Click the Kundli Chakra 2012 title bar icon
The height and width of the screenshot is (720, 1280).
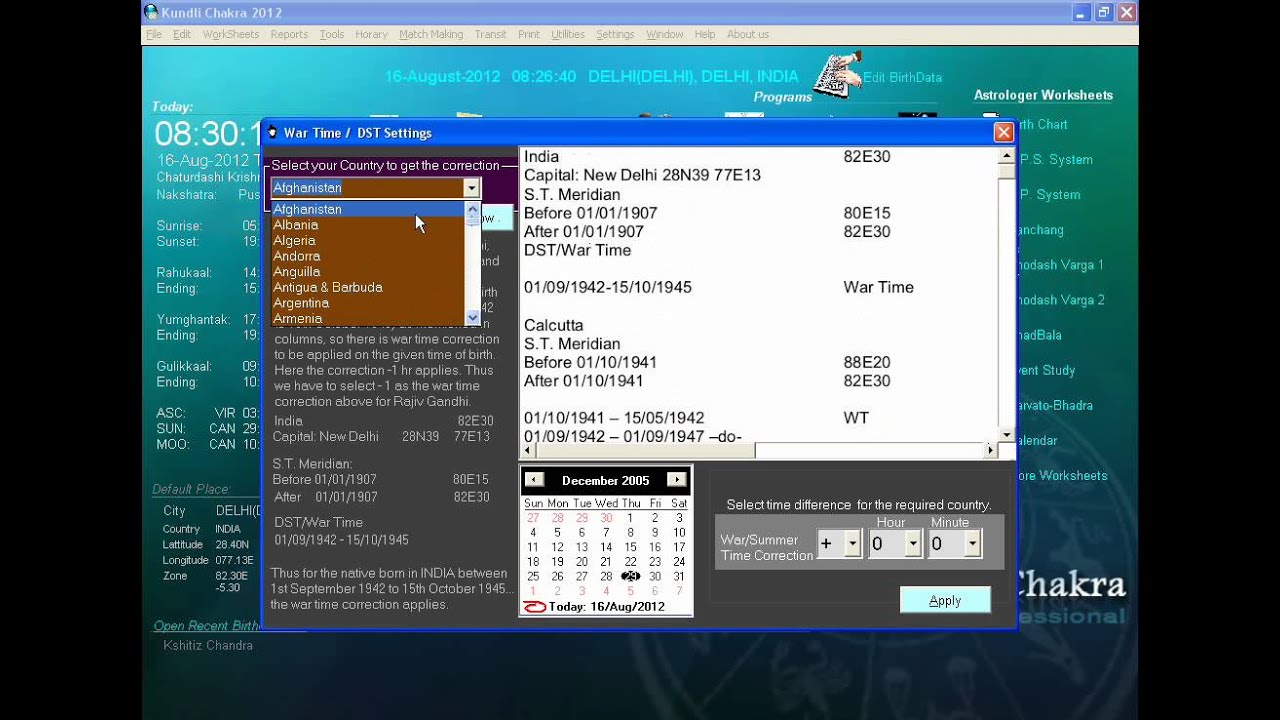tap(151, 12)
